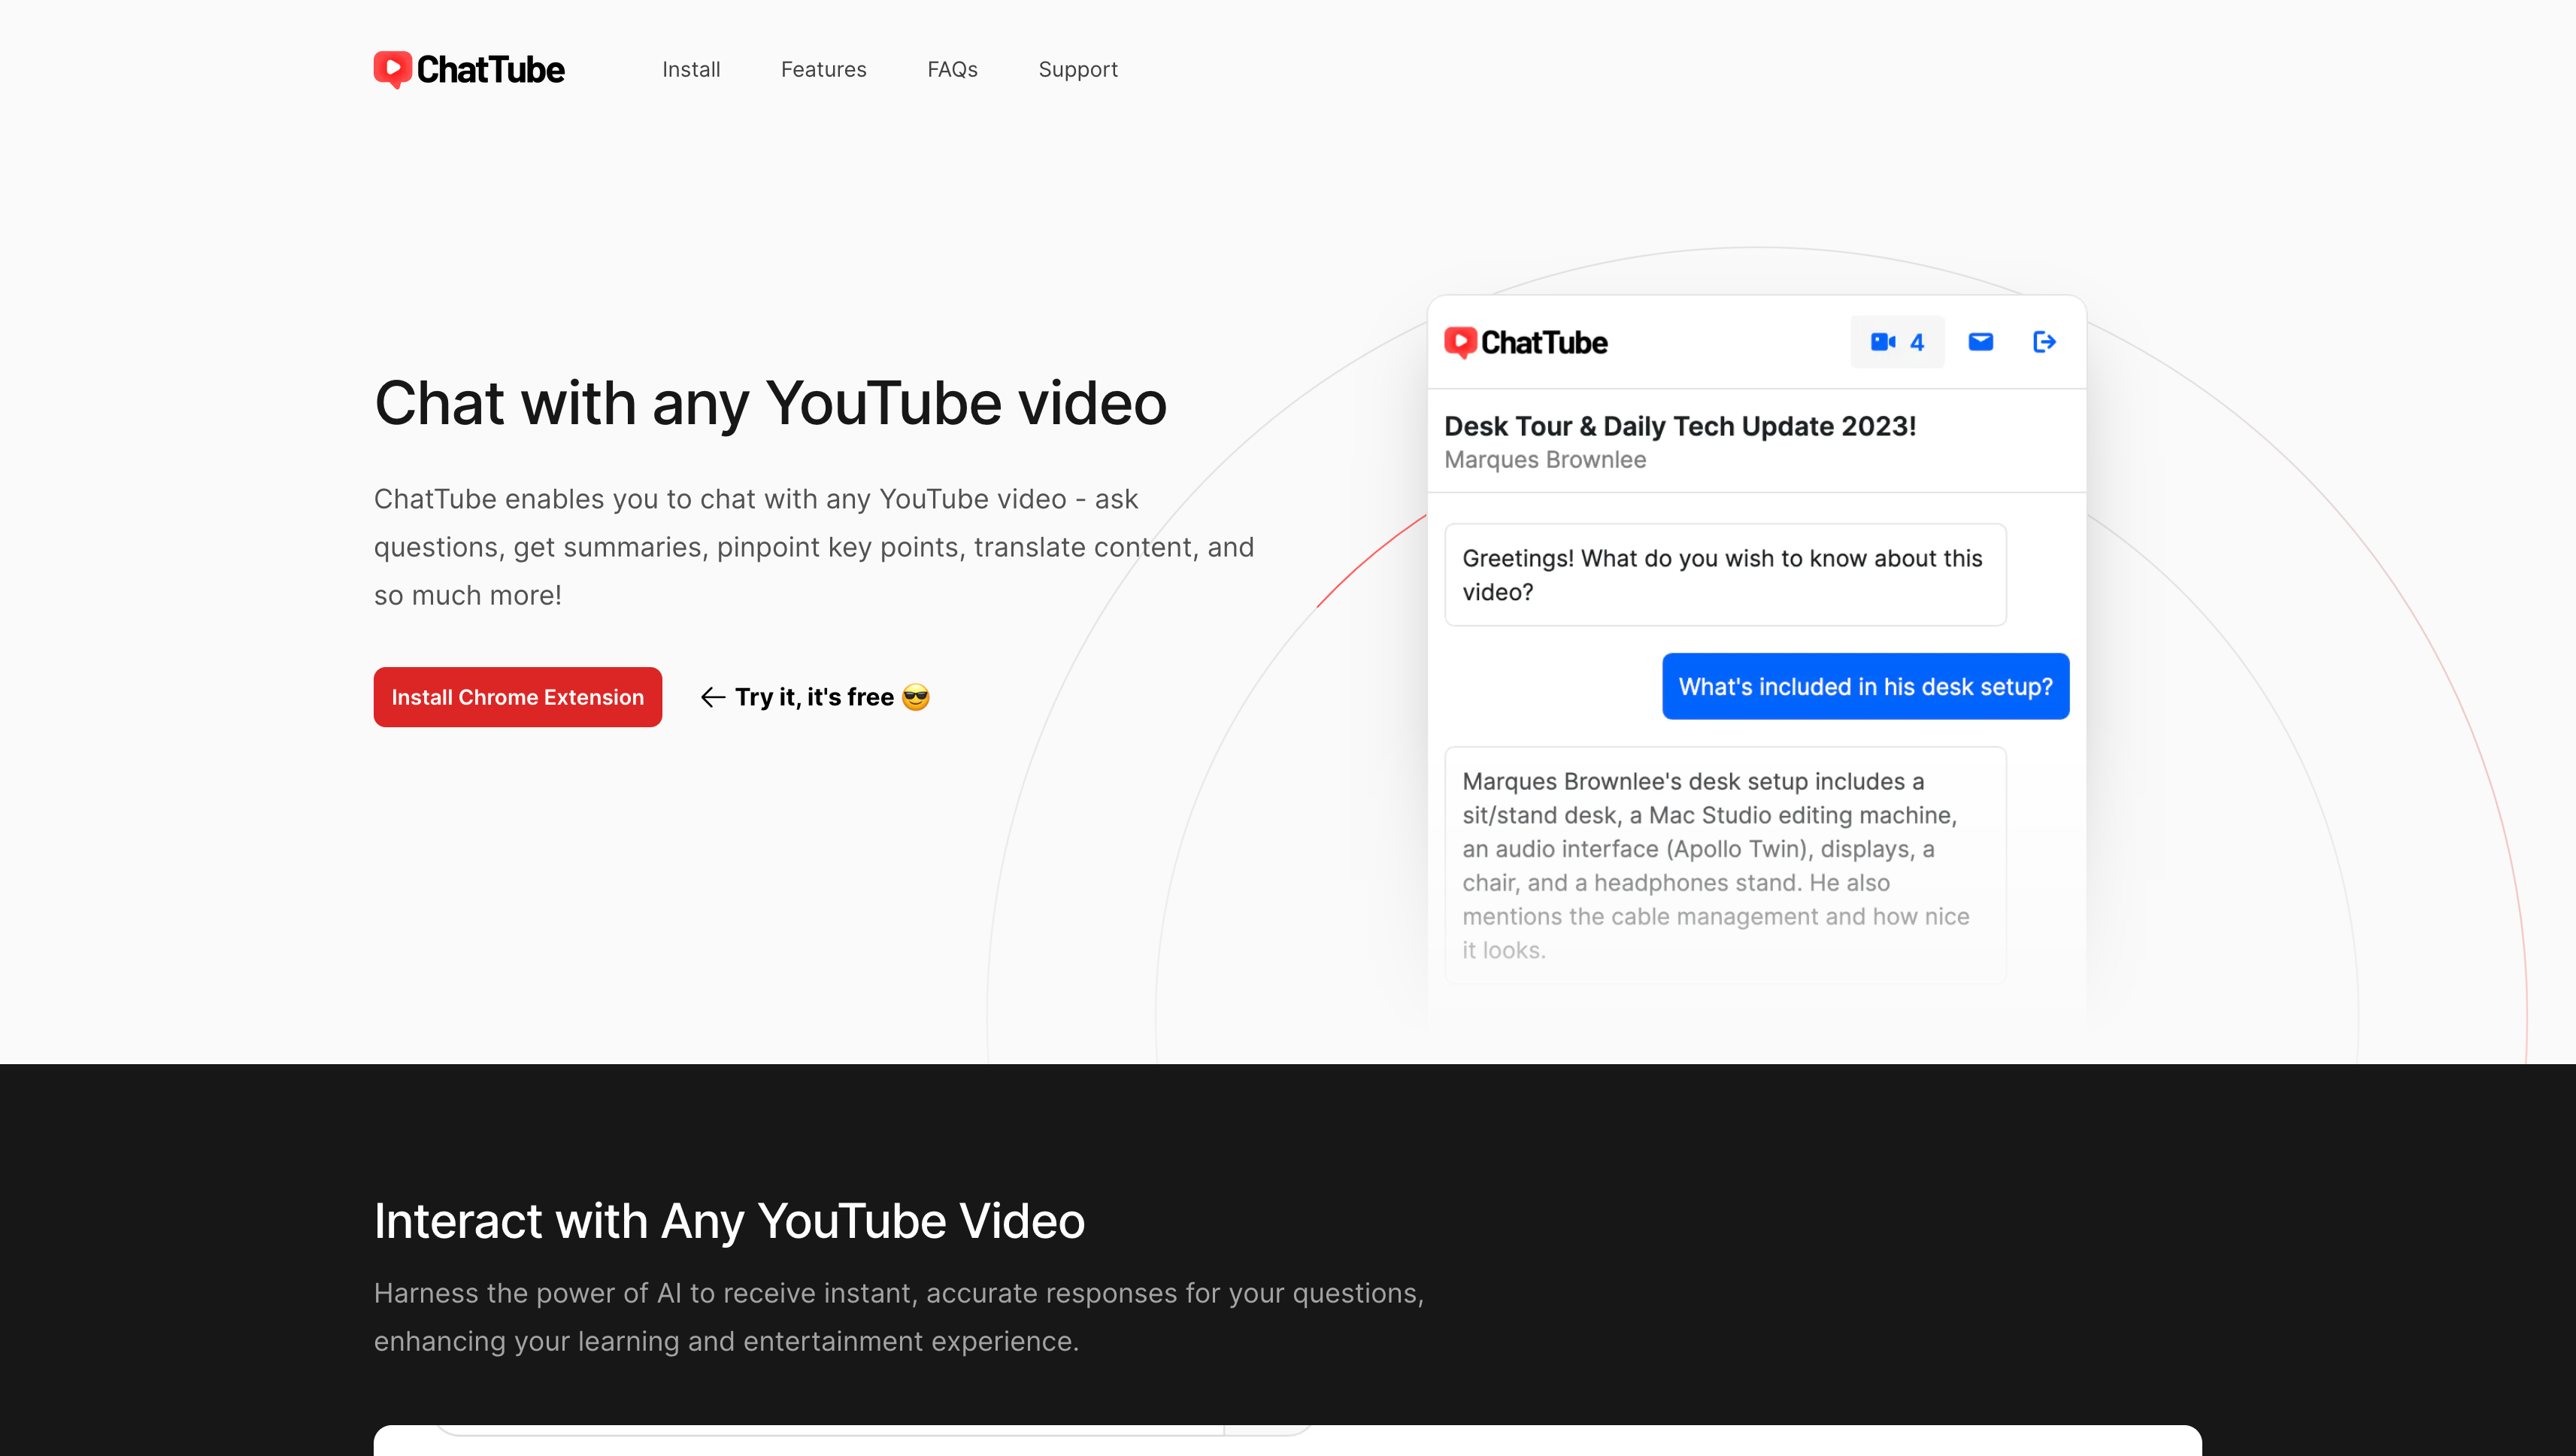Click the red play icon in the header logo
Screen dimensions: 2576x1456
point(393,68)
